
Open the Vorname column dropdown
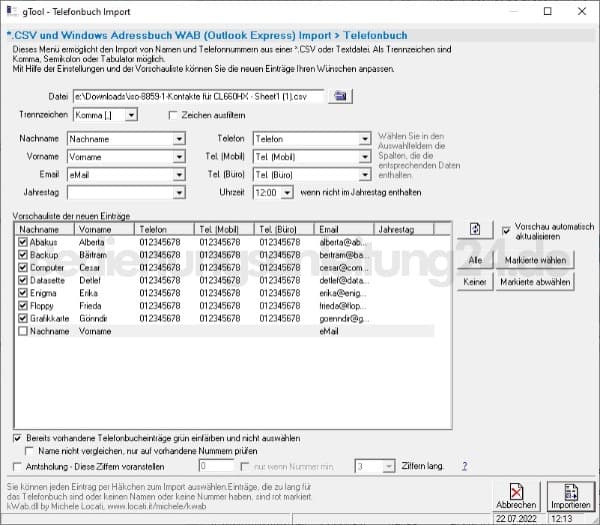click(179, 157)
